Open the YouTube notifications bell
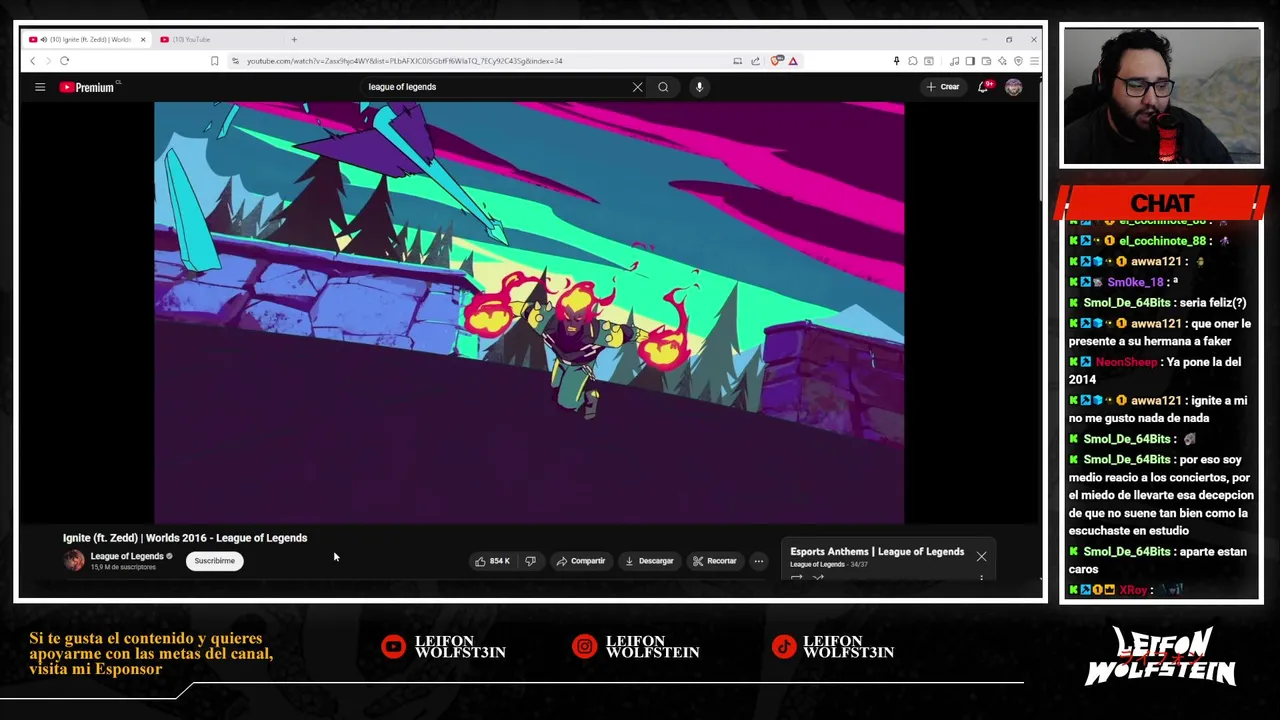This screenshot has width=1280, height=720. pyautogui.click(x=983, y=87)
